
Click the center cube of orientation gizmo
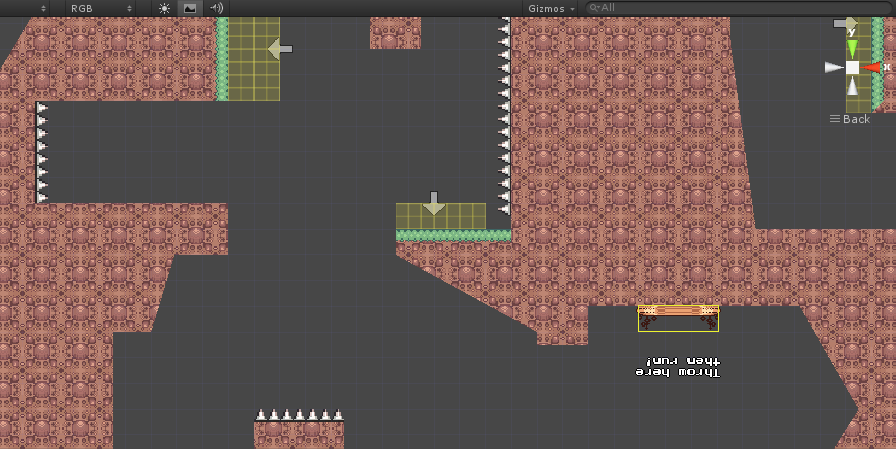coord(852,67)
